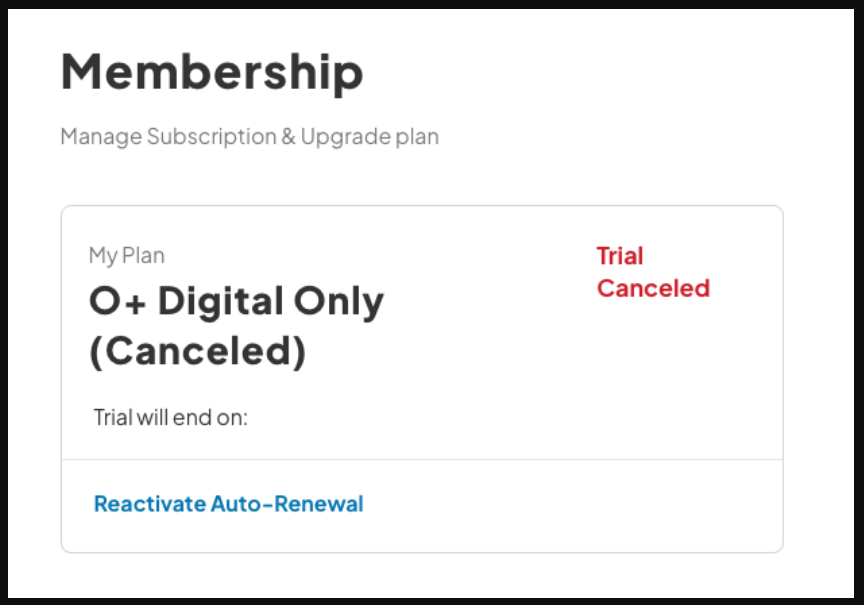Select the Manage Subscription & Upgrade plan subtitle

pyautogui.click(x=250, y=137)
